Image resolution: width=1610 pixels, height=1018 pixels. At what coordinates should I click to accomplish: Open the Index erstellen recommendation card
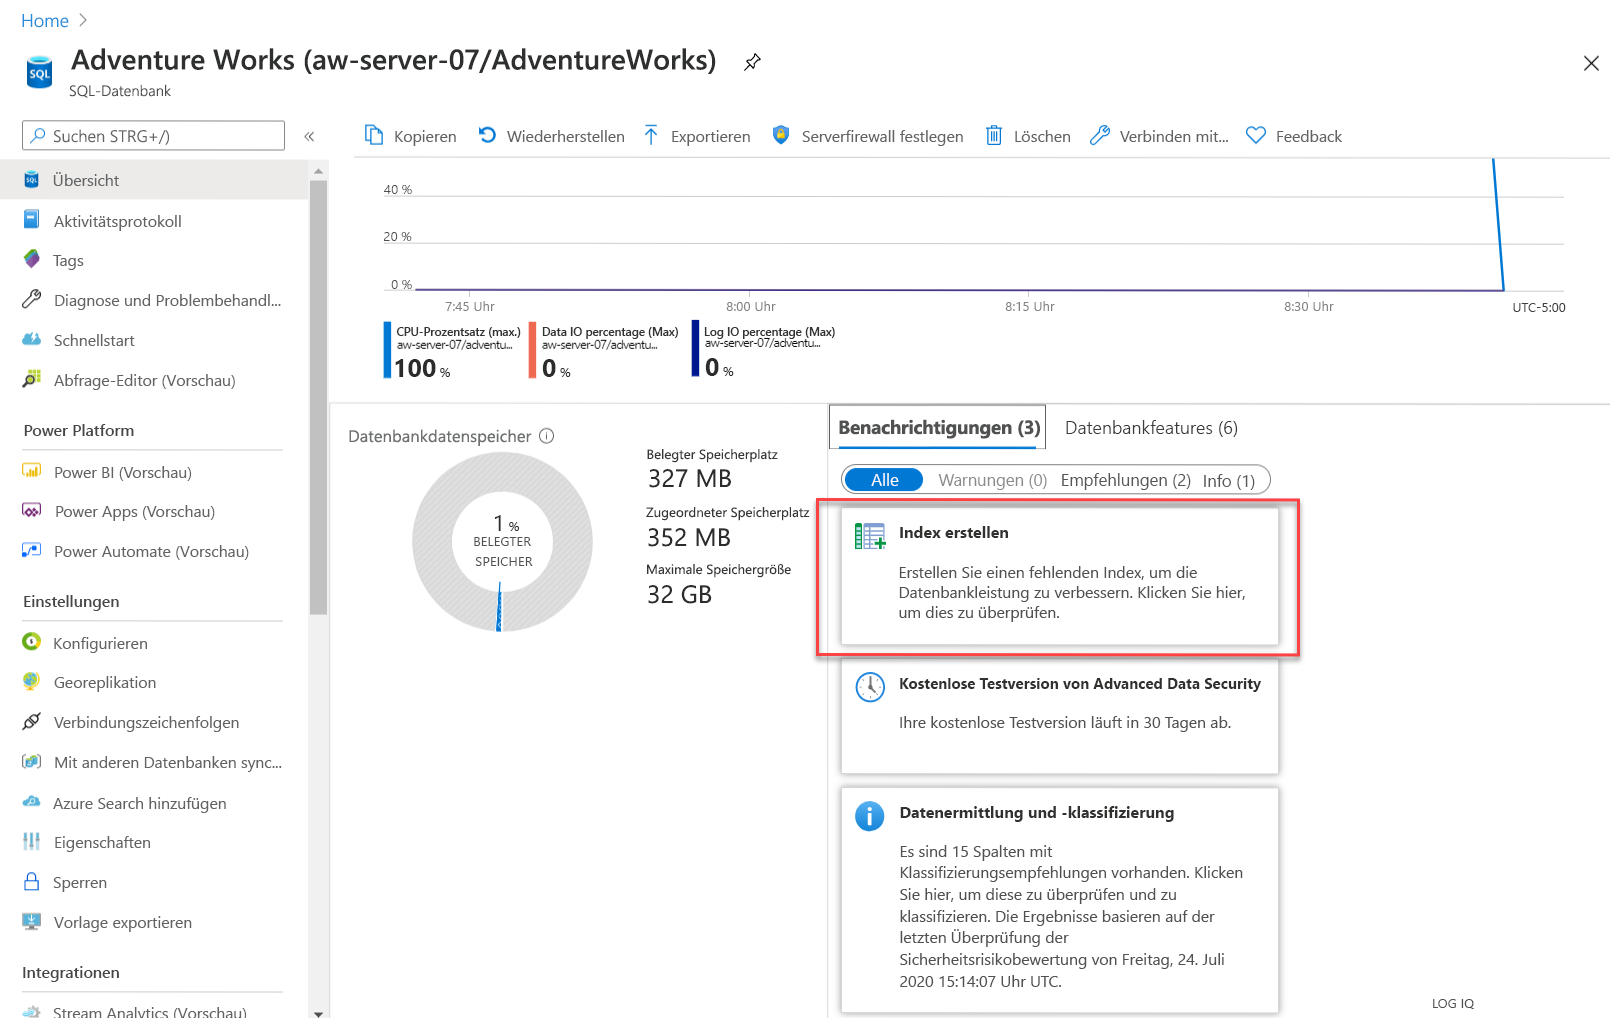click(1059, 576)
